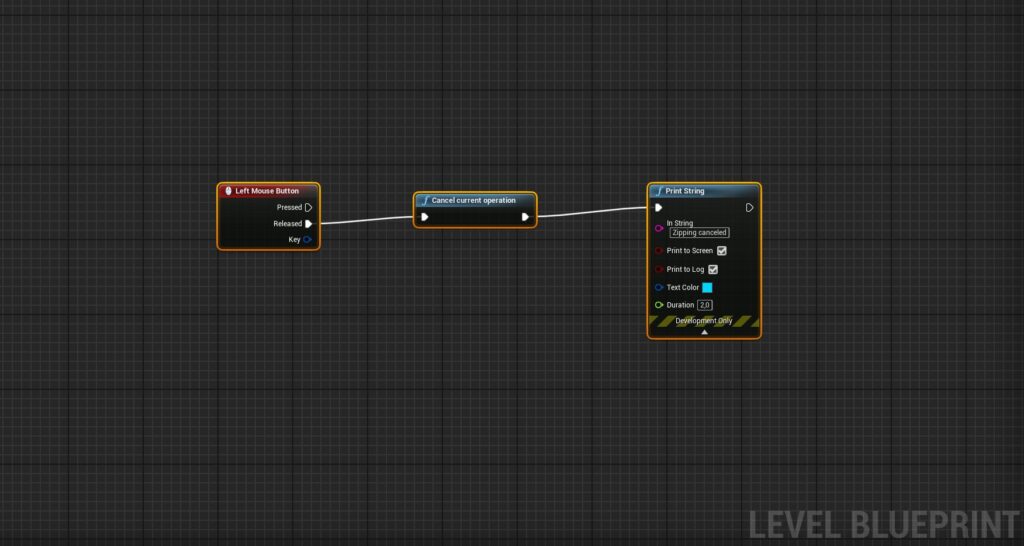Toggle the Print to Log checkbox
This screenshot has height=546, width=1024.
point(713,269)
